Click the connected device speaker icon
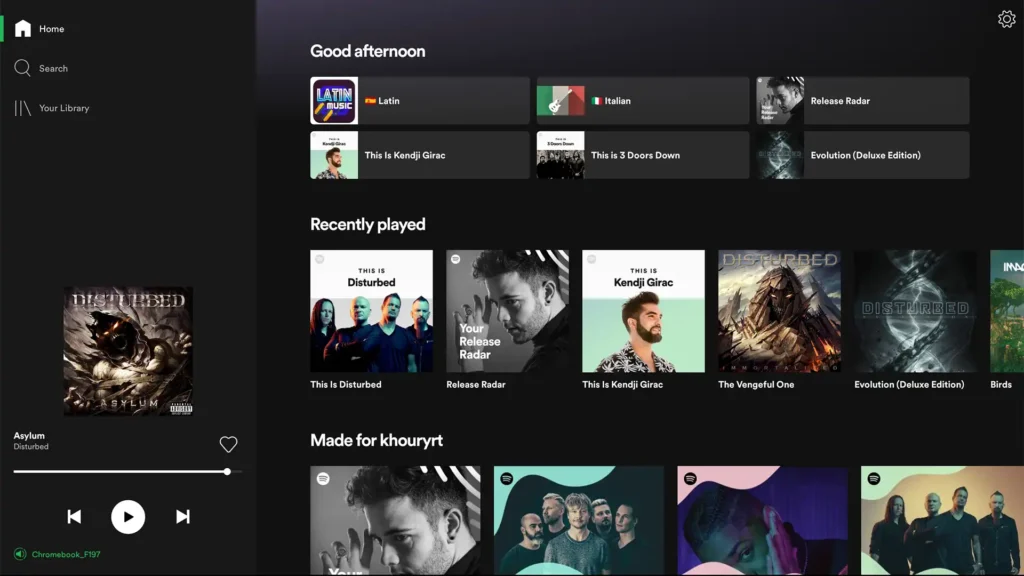 20,554
